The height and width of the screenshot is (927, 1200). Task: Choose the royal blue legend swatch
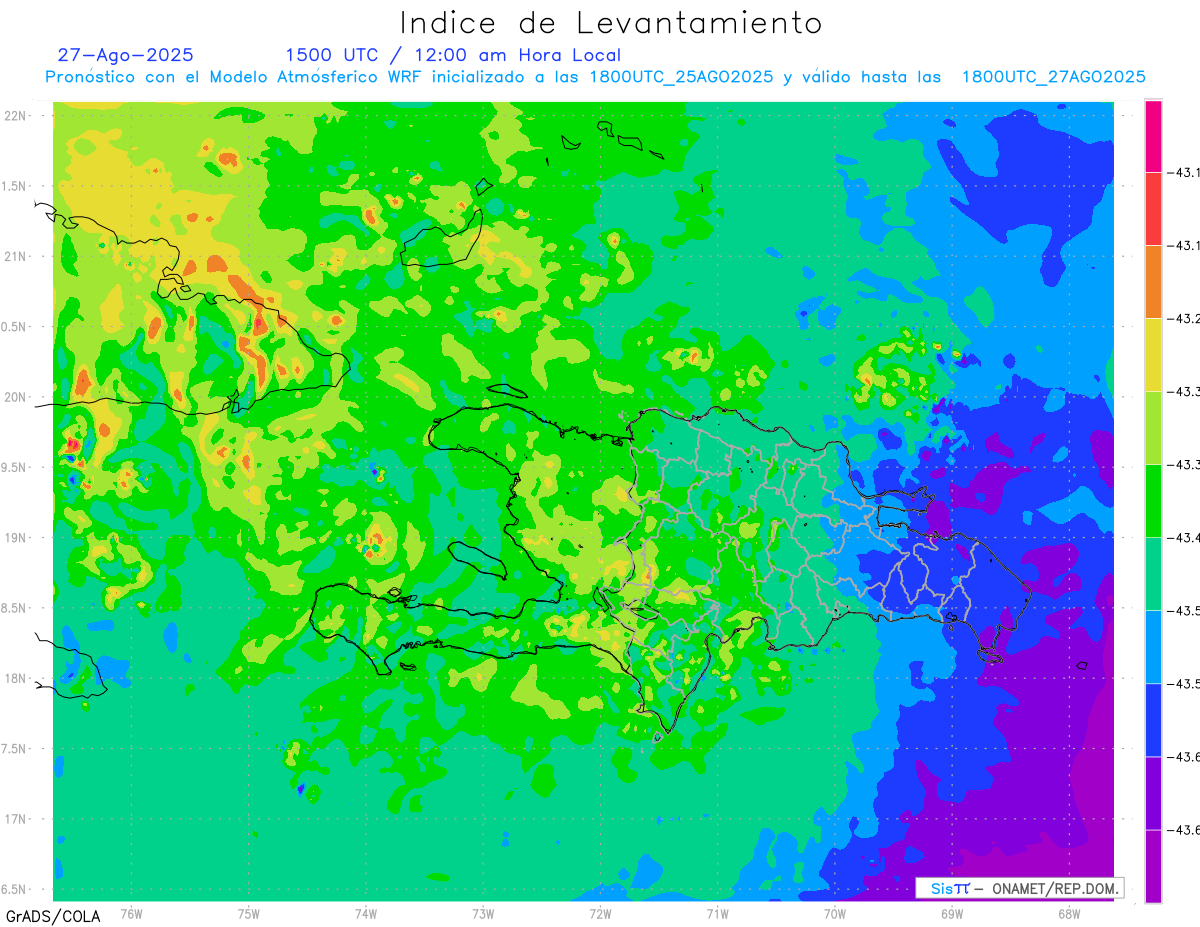(1153, 720)
